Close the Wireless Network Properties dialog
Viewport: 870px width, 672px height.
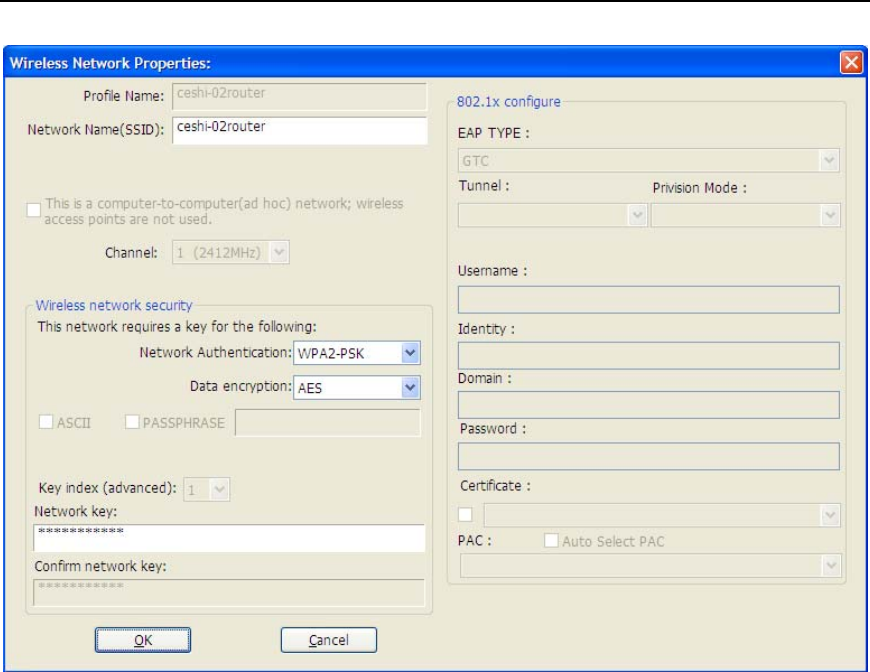pyautogui.click(x=851, y=63)
